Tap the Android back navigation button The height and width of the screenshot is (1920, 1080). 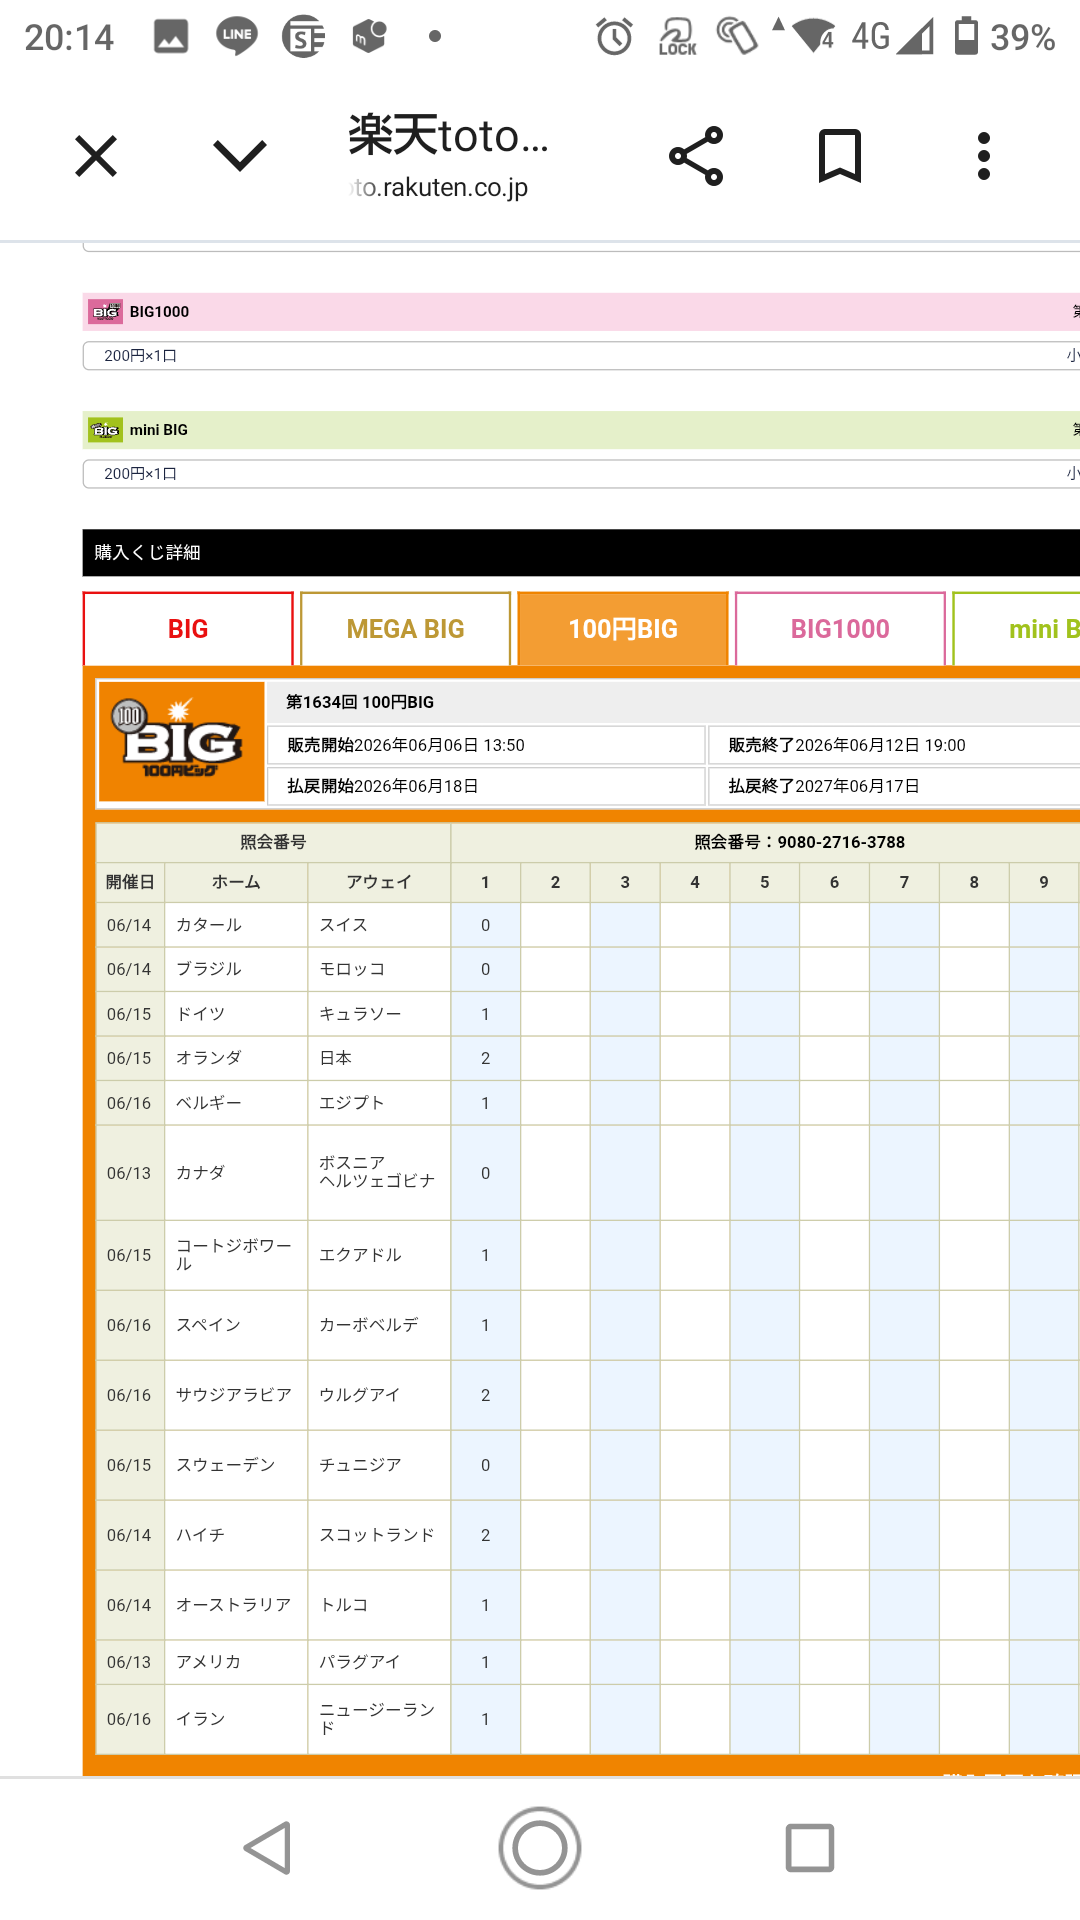pos(268,1848)
